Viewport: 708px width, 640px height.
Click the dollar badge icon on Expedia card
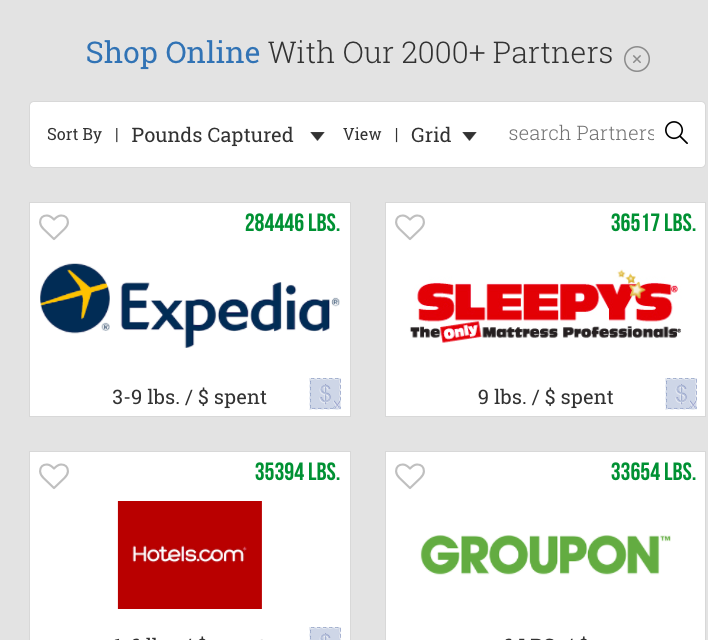(x=325, y=393)
